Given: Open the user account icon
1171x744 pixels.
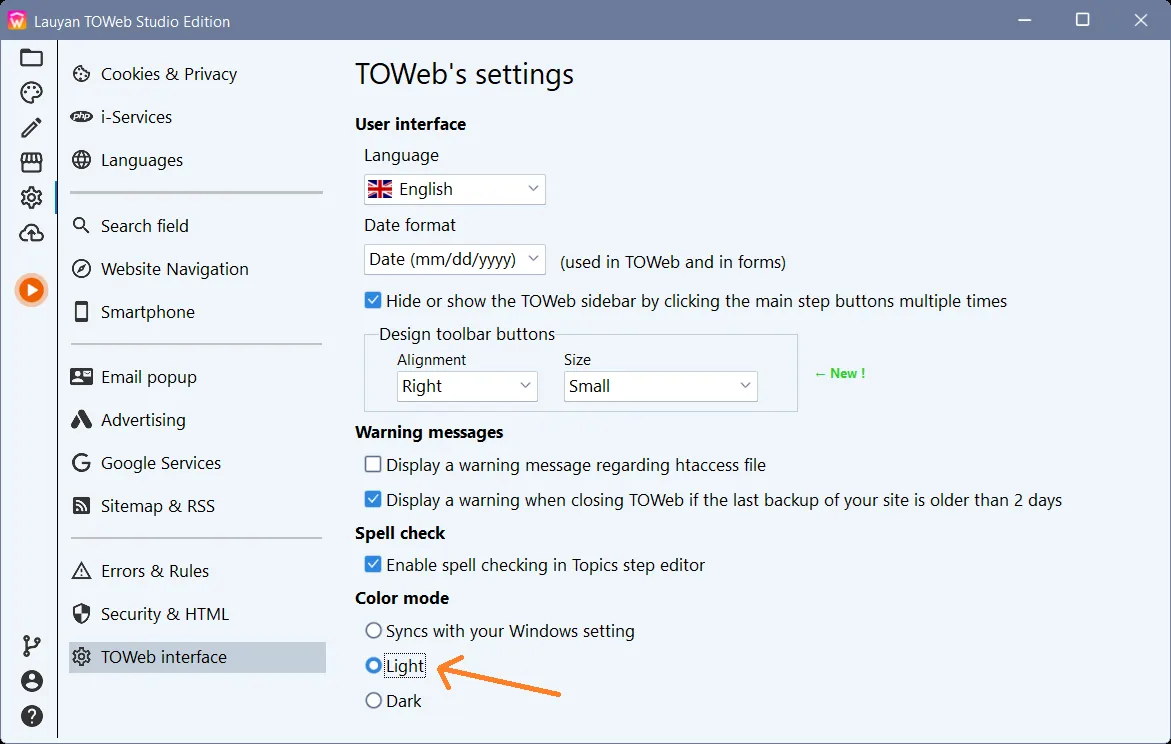Looking at the screenshot, I should point(31,681).
